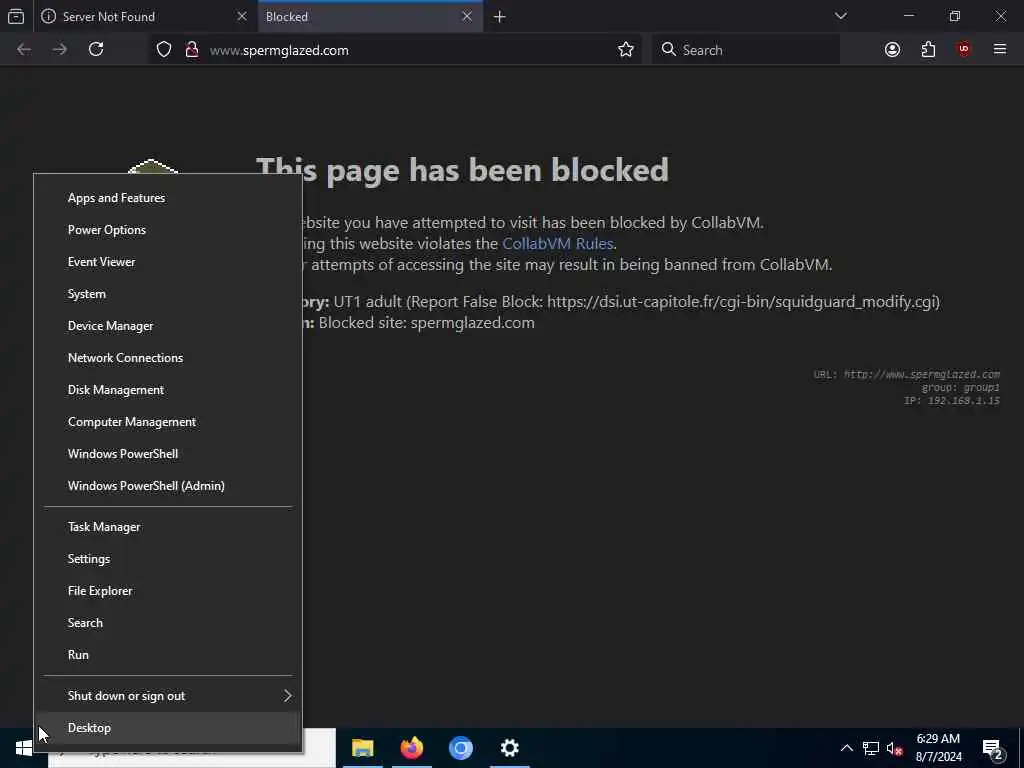
Task: Open the notification center in taskbar
Action: click(x=992, y=748)
